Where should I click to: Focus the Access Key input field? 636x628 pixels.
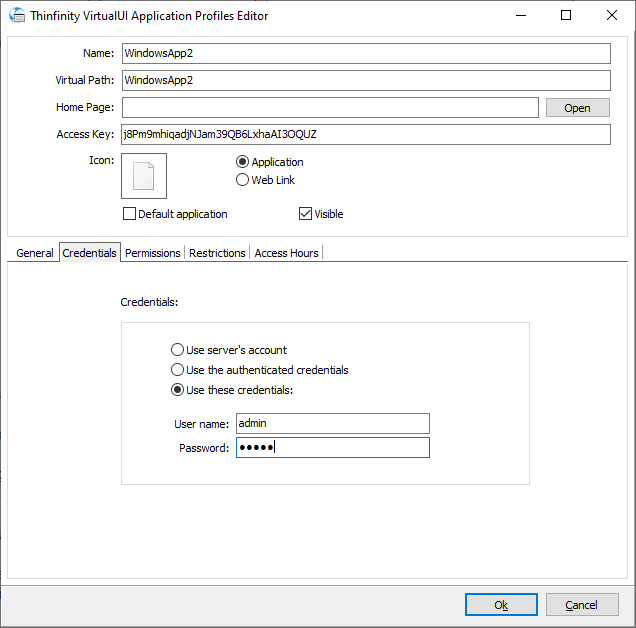[365, 134]
